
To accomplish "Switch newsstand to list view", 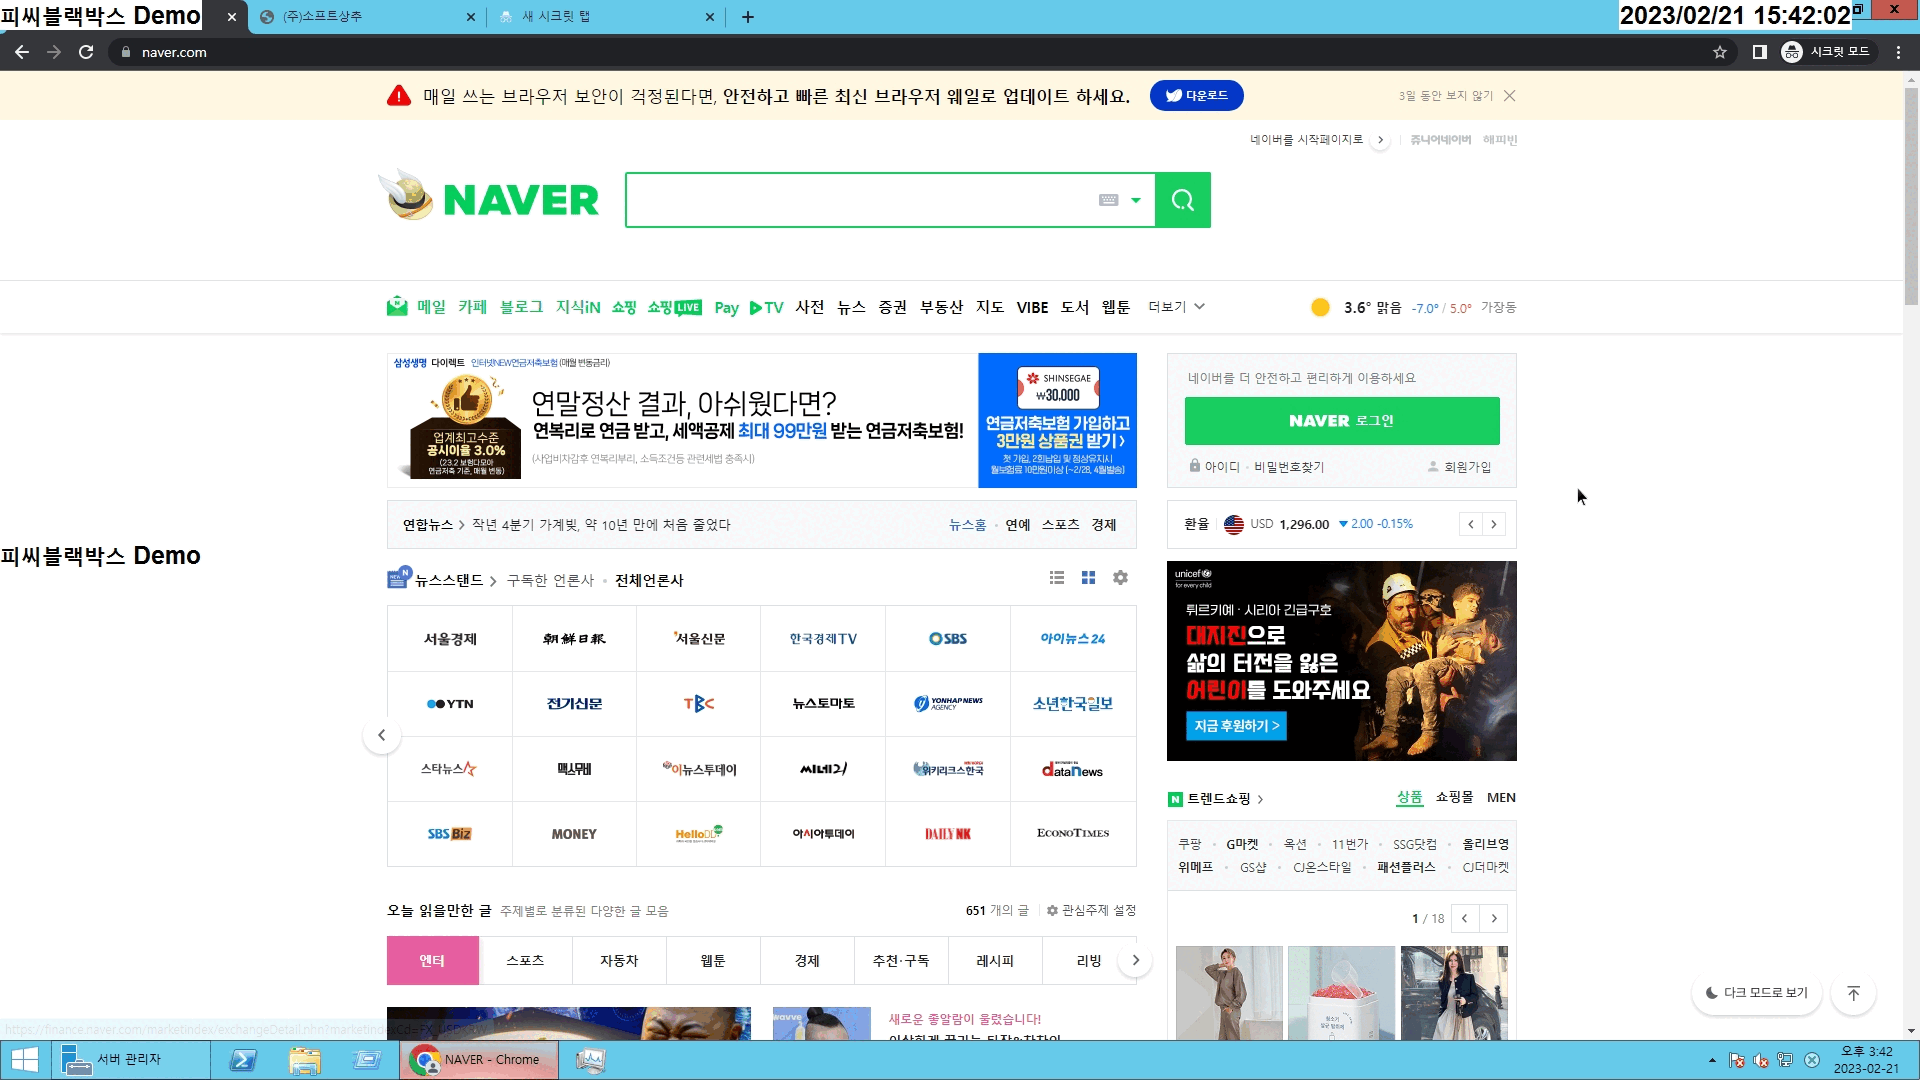I will (x=1057, y=578).
